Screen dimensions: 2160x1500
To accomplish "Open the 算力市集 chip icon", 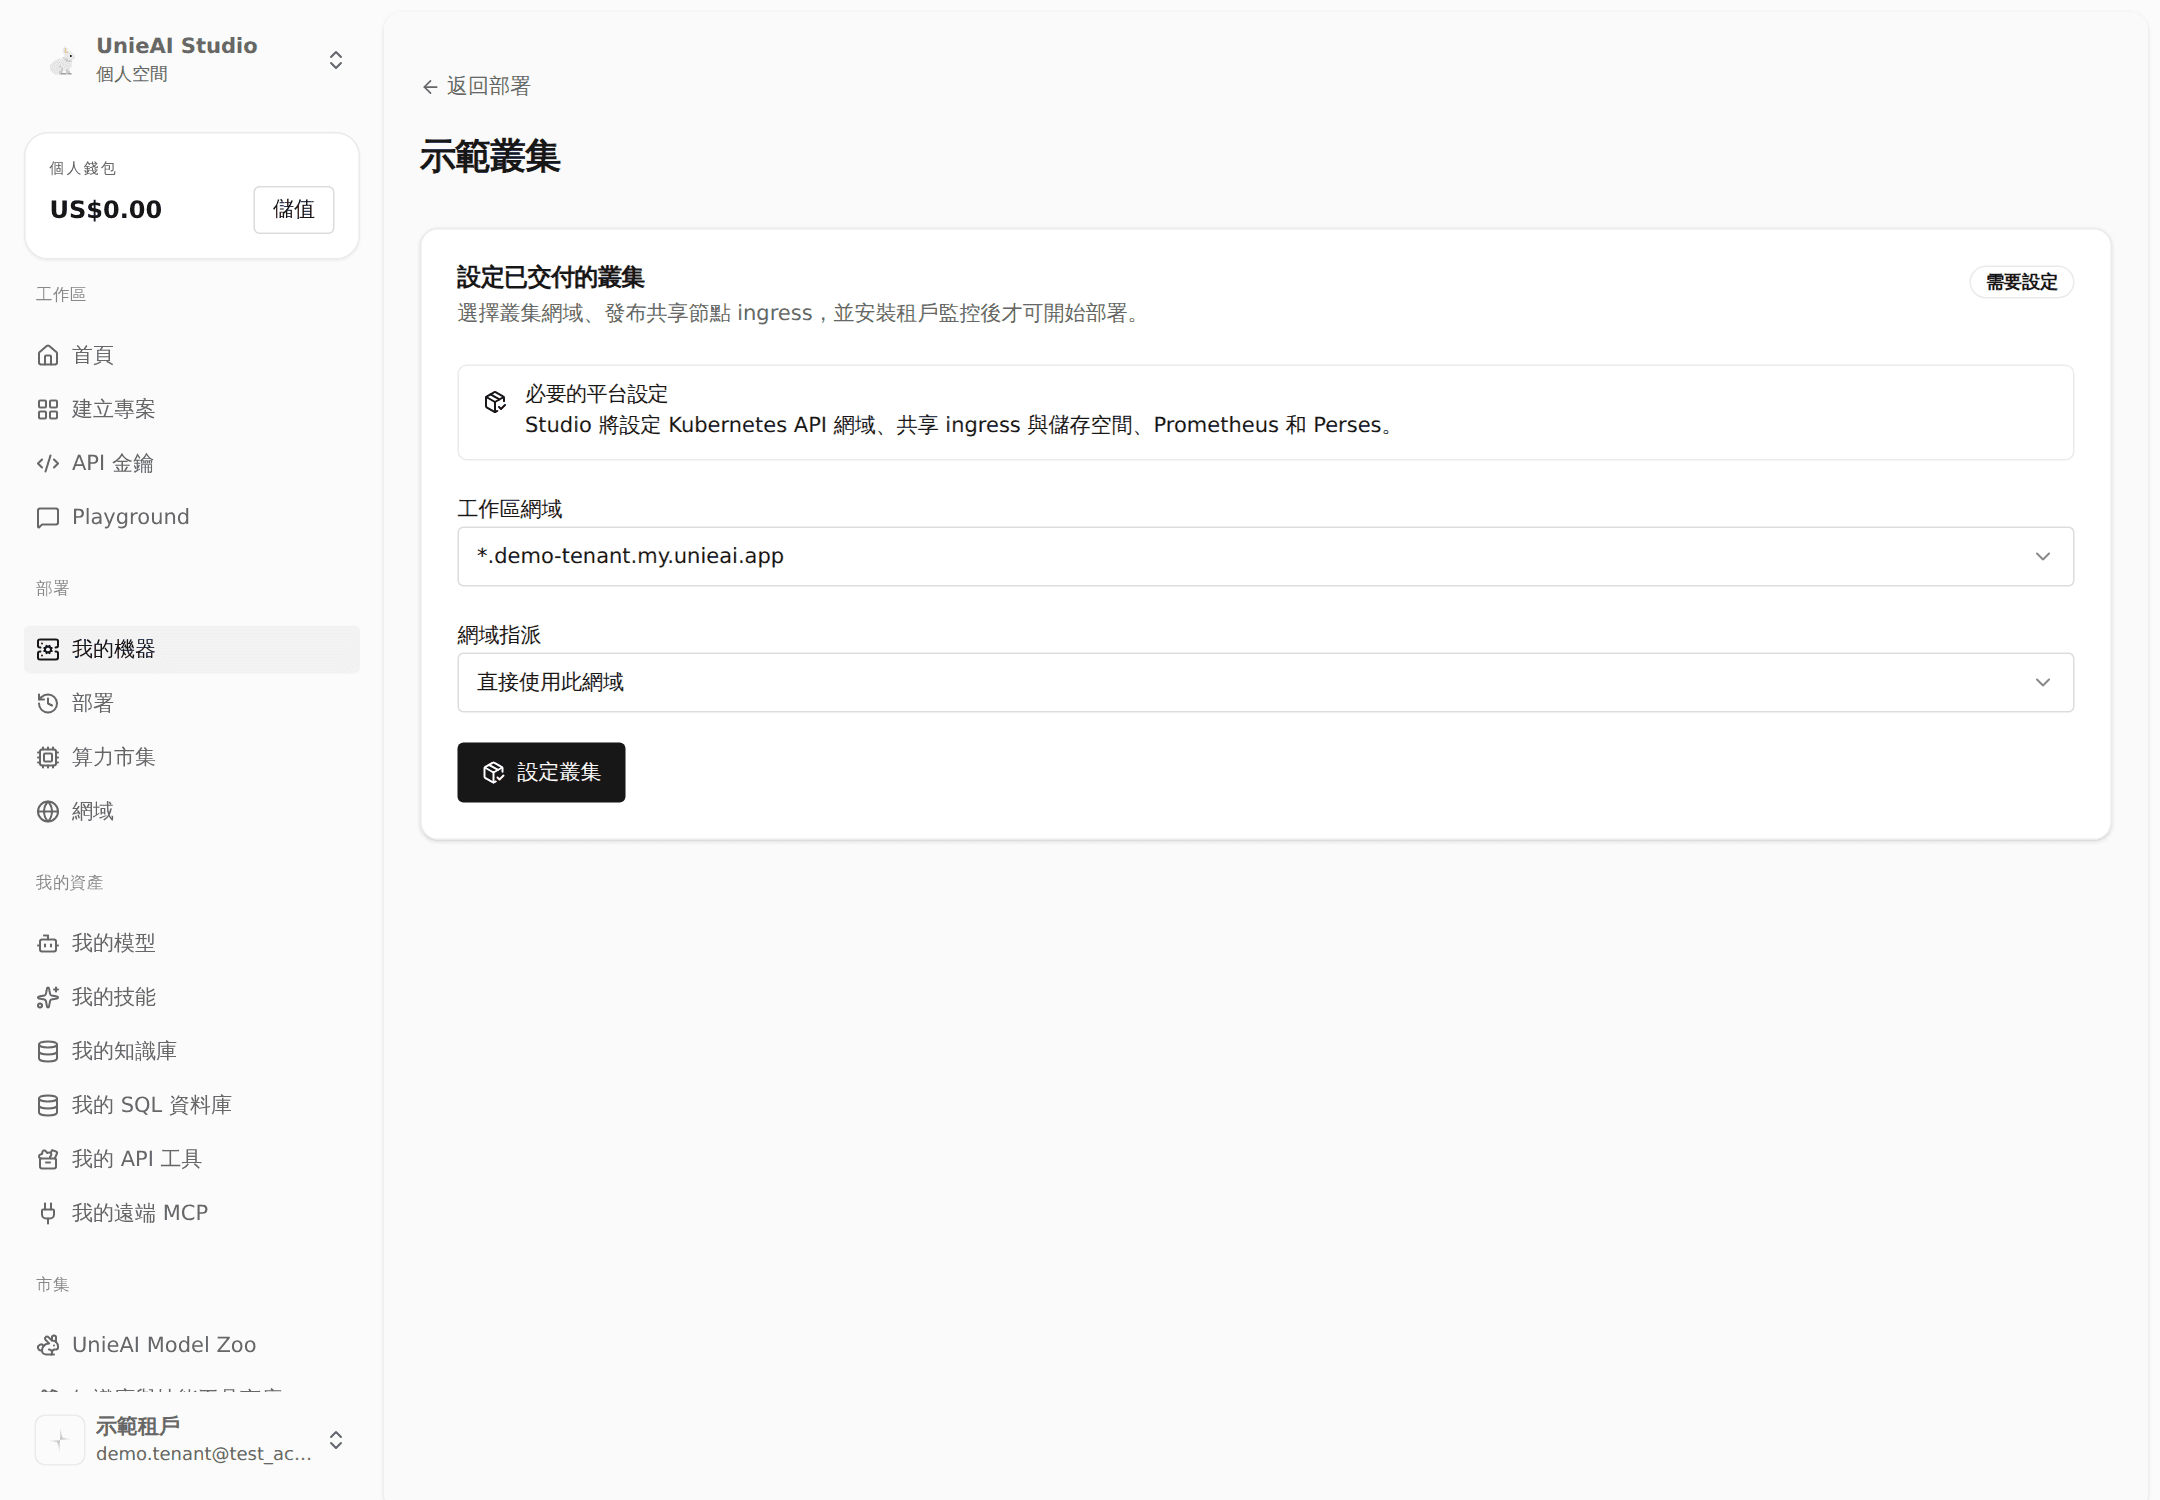I will point(48,757).
